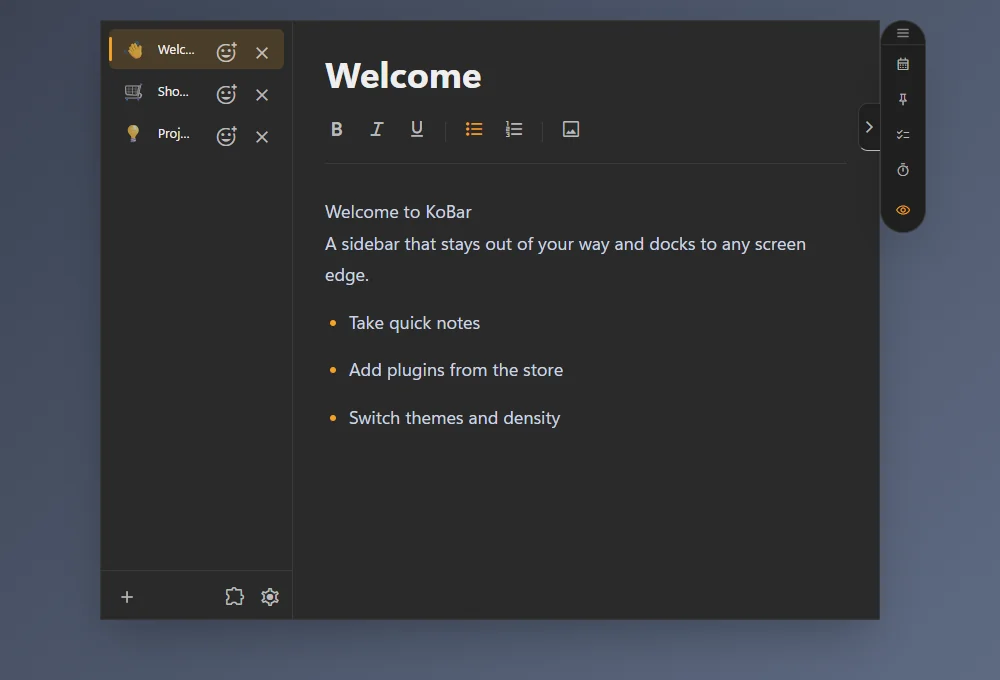This screenshot has height=680, width=1000.
Task: Close the Project note tab
Action: tap(262, 137)
